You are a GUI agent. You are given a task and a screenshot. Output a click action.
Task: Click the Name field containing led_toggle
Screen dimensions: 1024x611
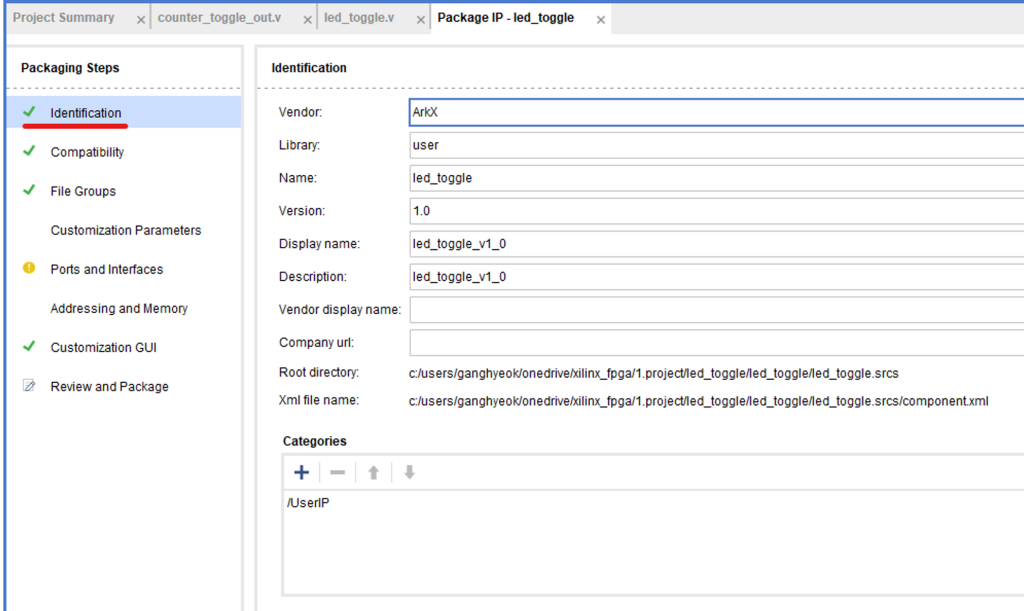pos(716,178)
